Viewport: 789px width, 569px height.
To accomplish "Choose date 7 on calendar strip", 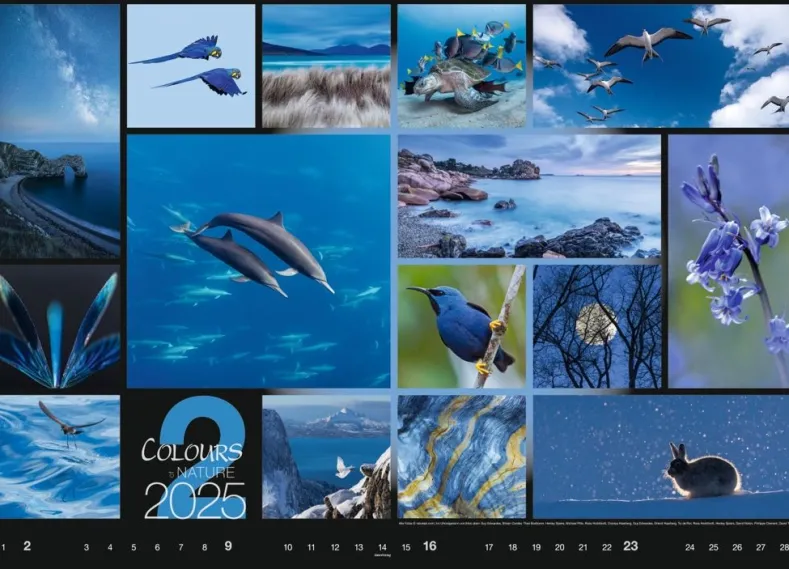I will pos(181,547).
